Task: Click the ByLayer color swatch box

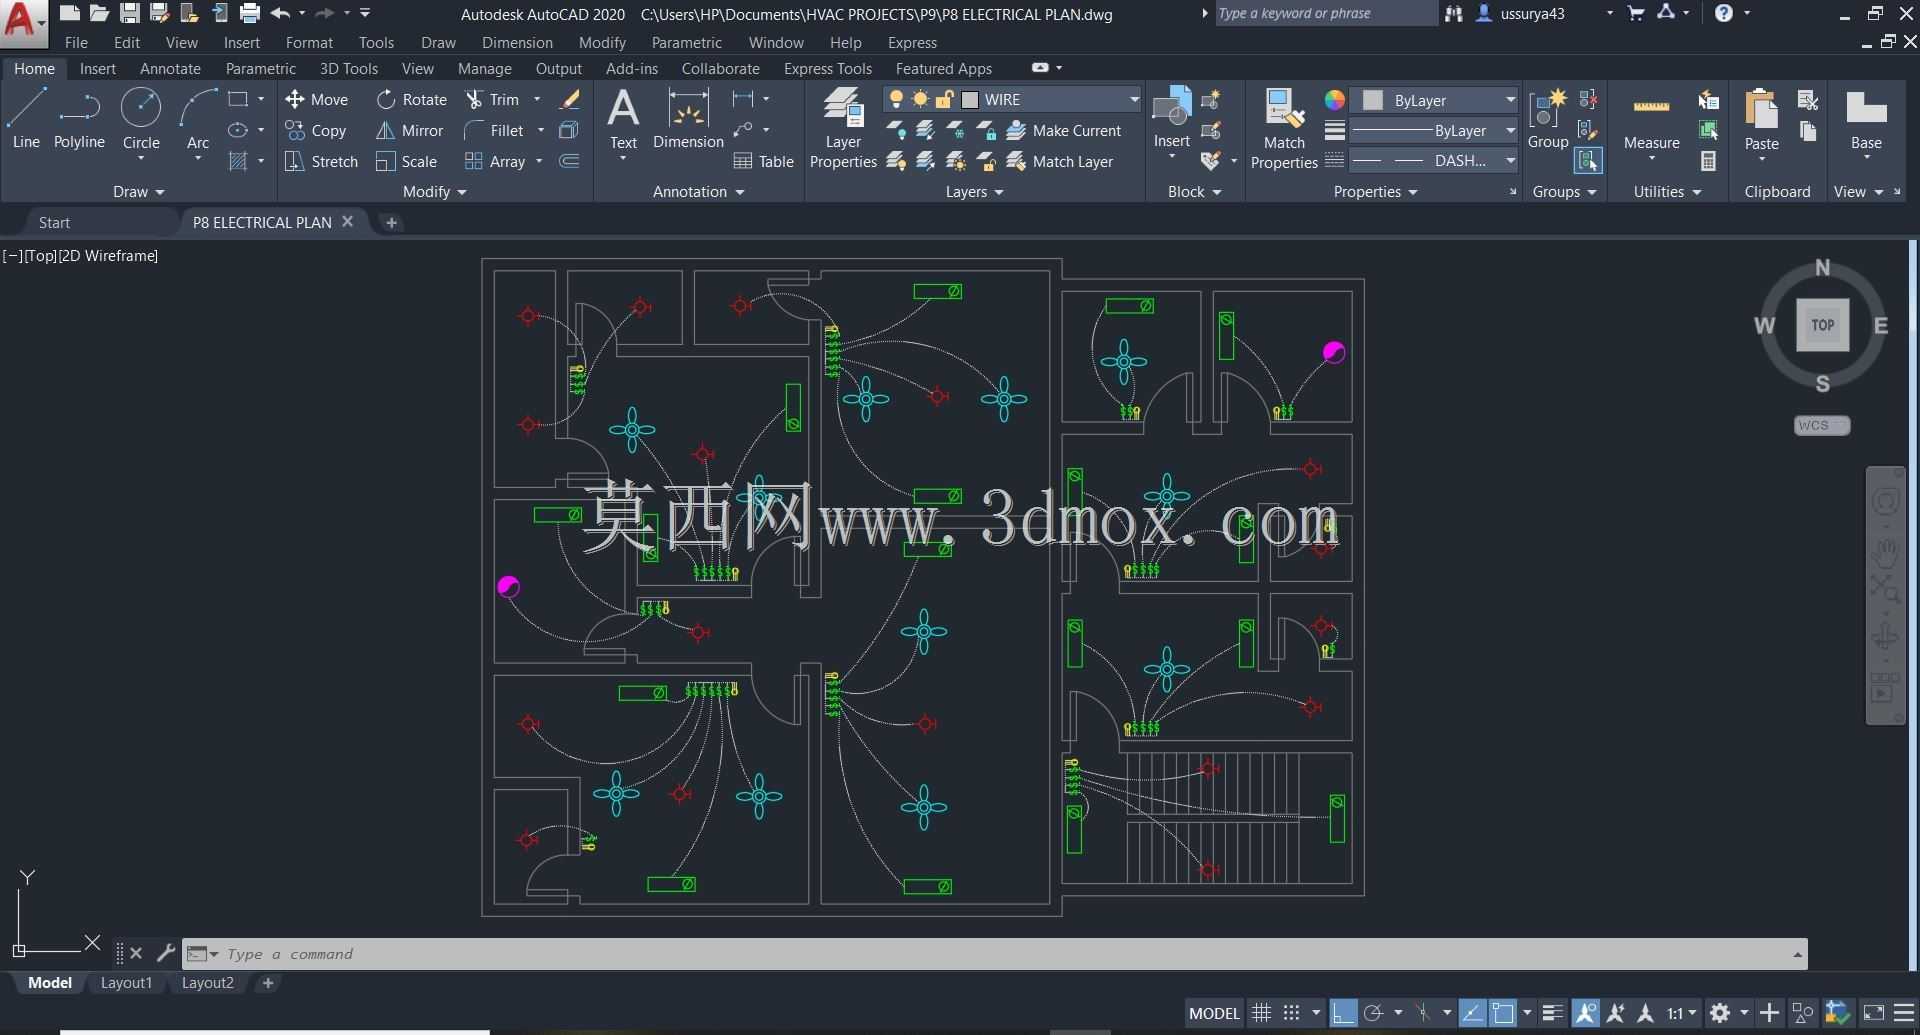Action: coord(1373,100)
